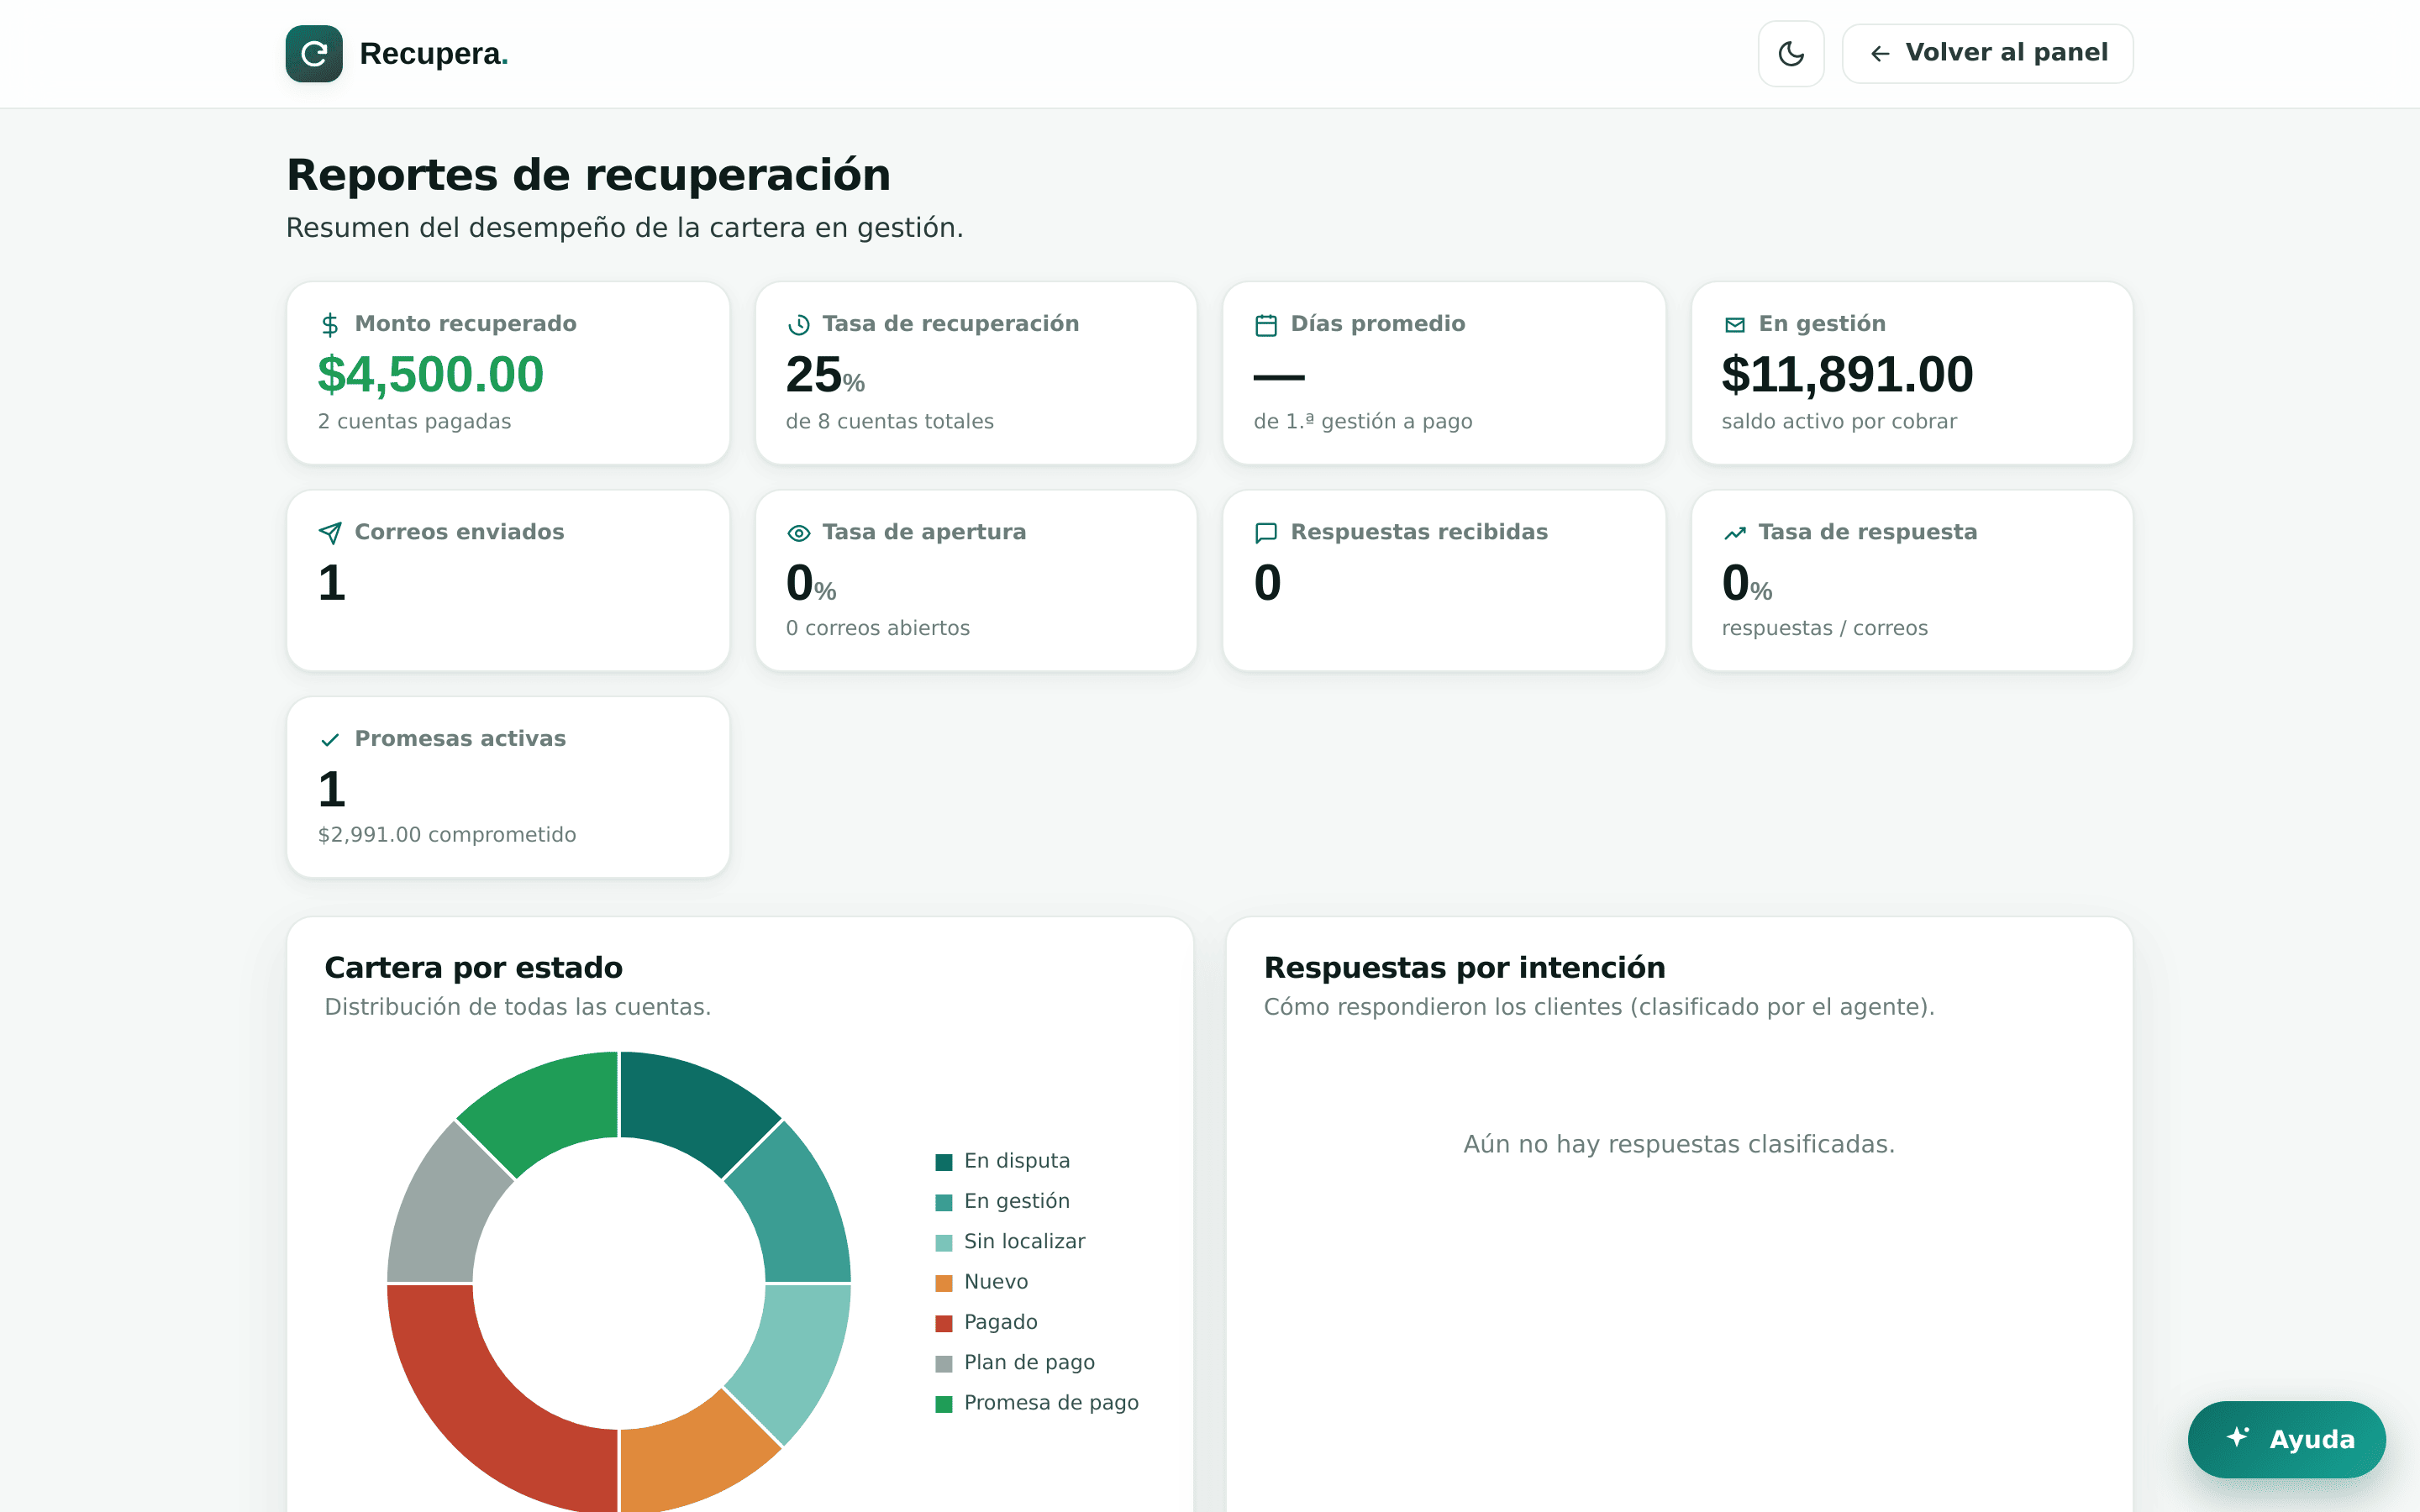Click the 'respuestas / correos' text
This screenshot has height=1512, width=2420.
coord(1825,628)
